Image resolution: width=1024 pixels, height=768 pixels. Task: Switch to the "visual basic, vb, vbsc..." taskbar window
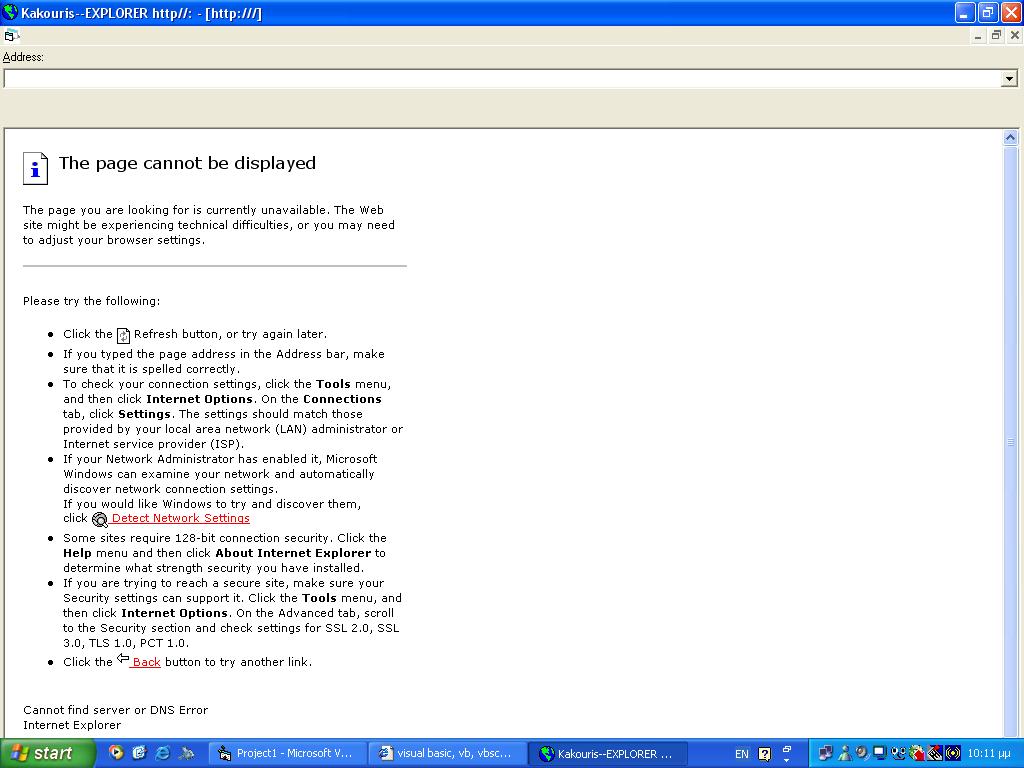pos(446,753)
